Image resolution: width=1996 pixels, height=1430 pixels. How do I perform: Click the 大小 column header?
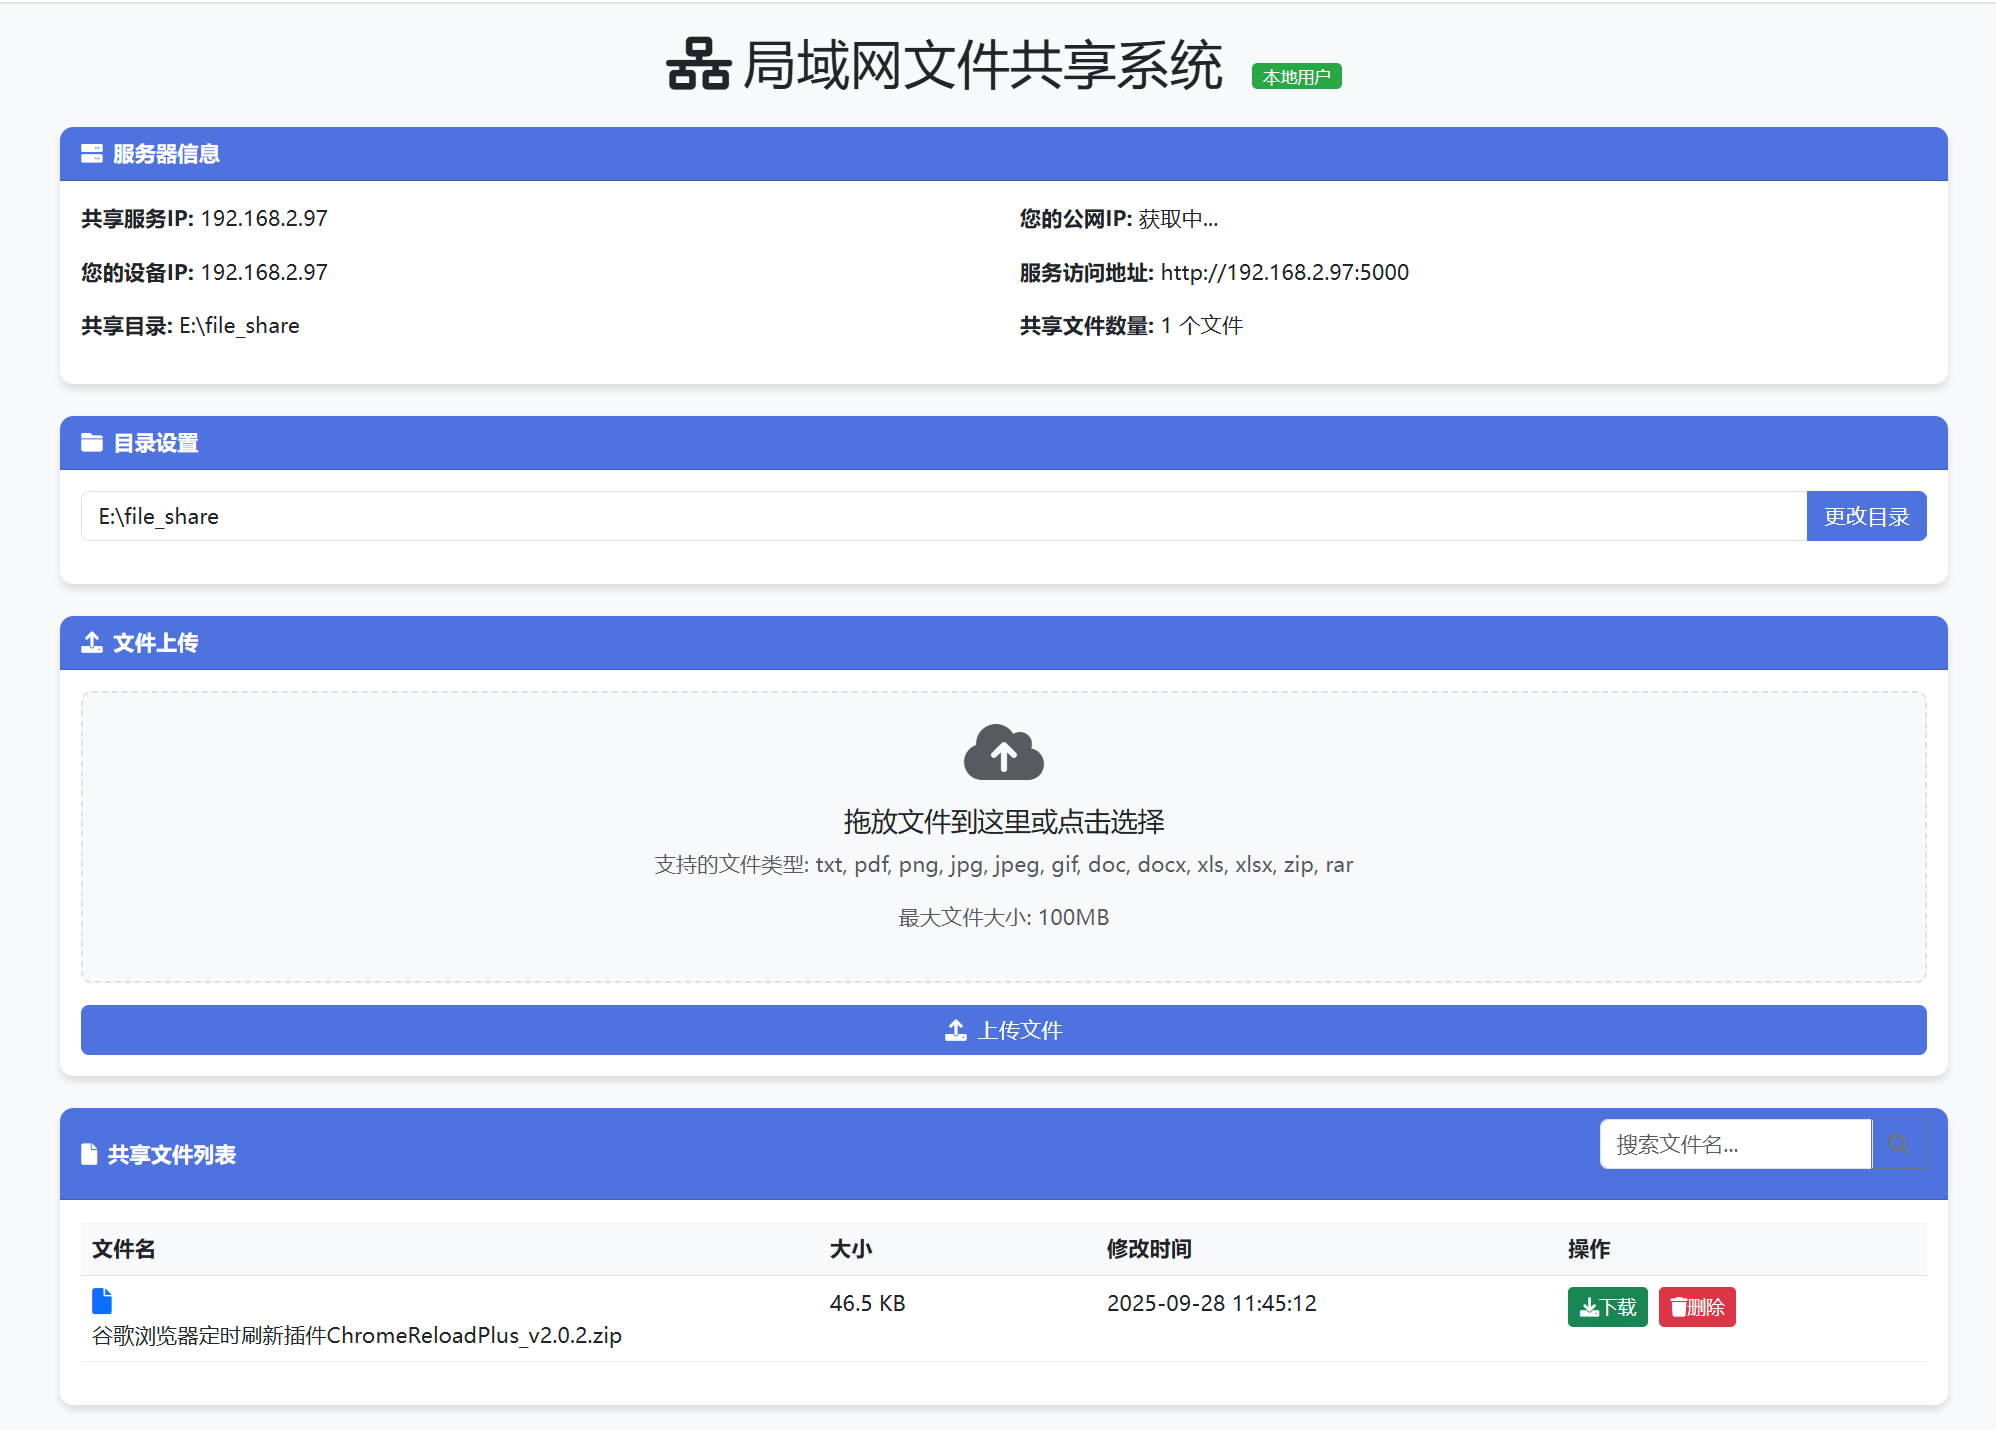851,1249
